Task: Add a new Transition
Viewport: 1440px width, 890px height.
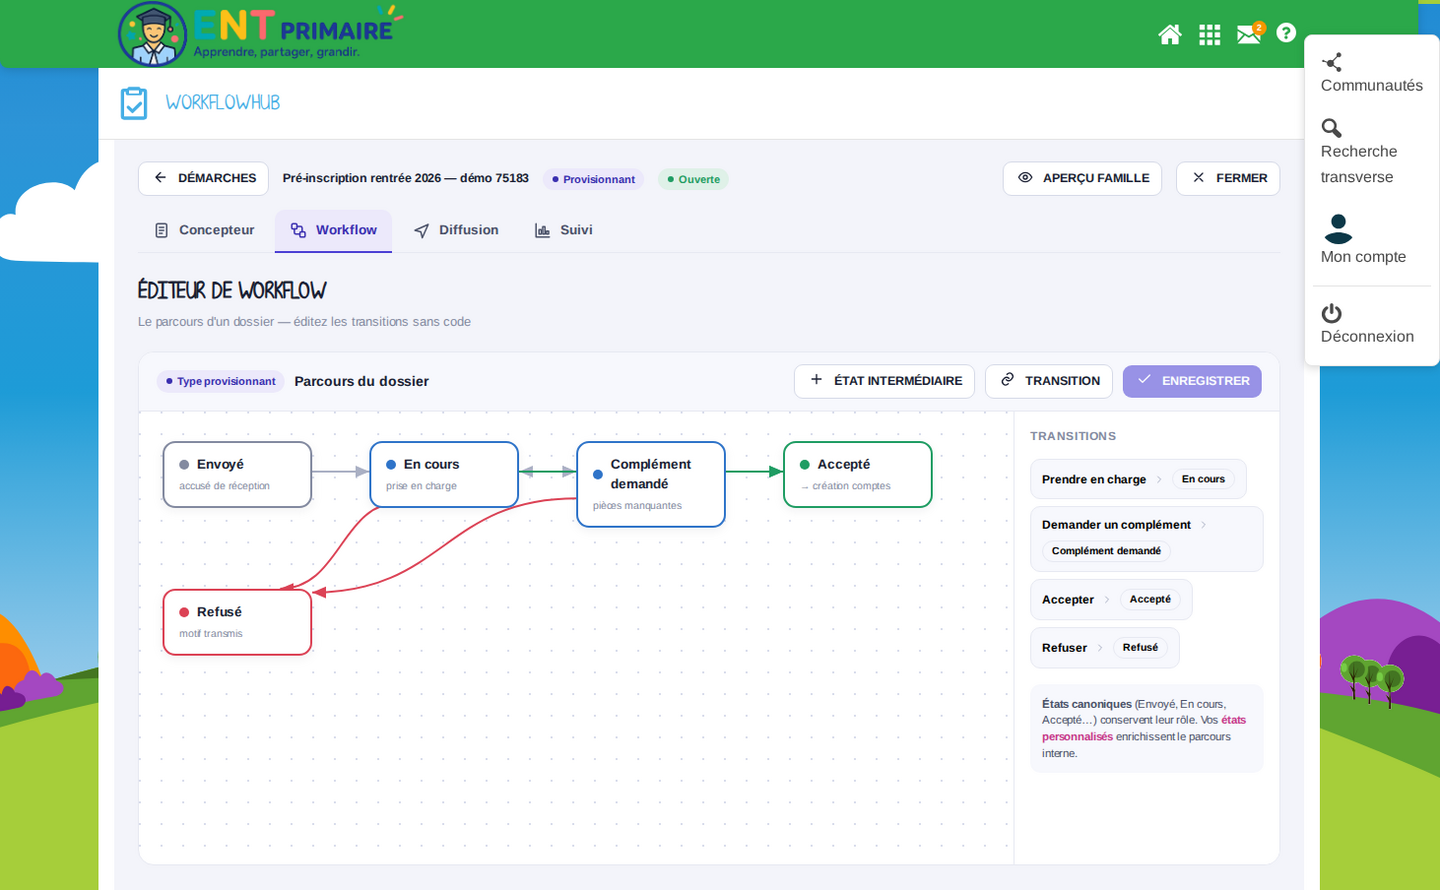Action: tap(1049, 381)
